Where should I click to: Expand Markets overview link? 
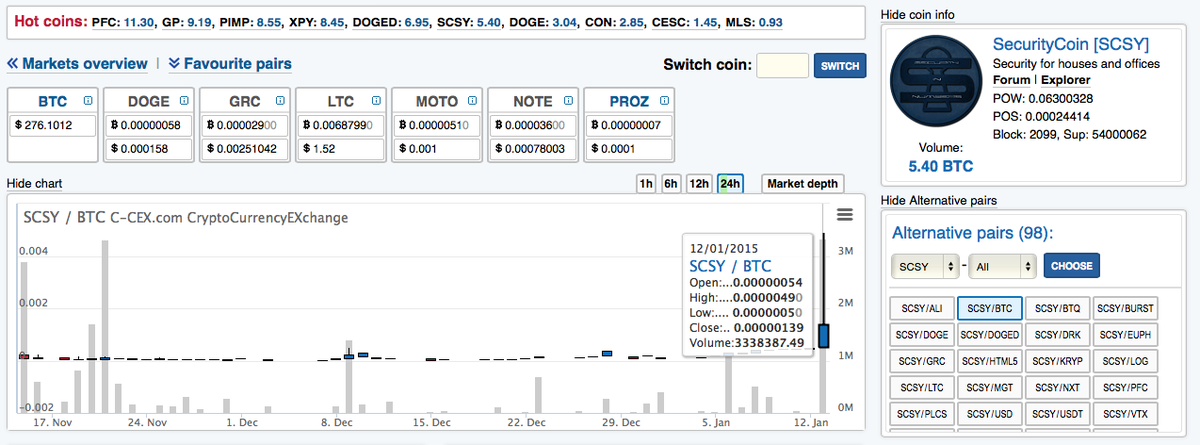pos(77,64)
